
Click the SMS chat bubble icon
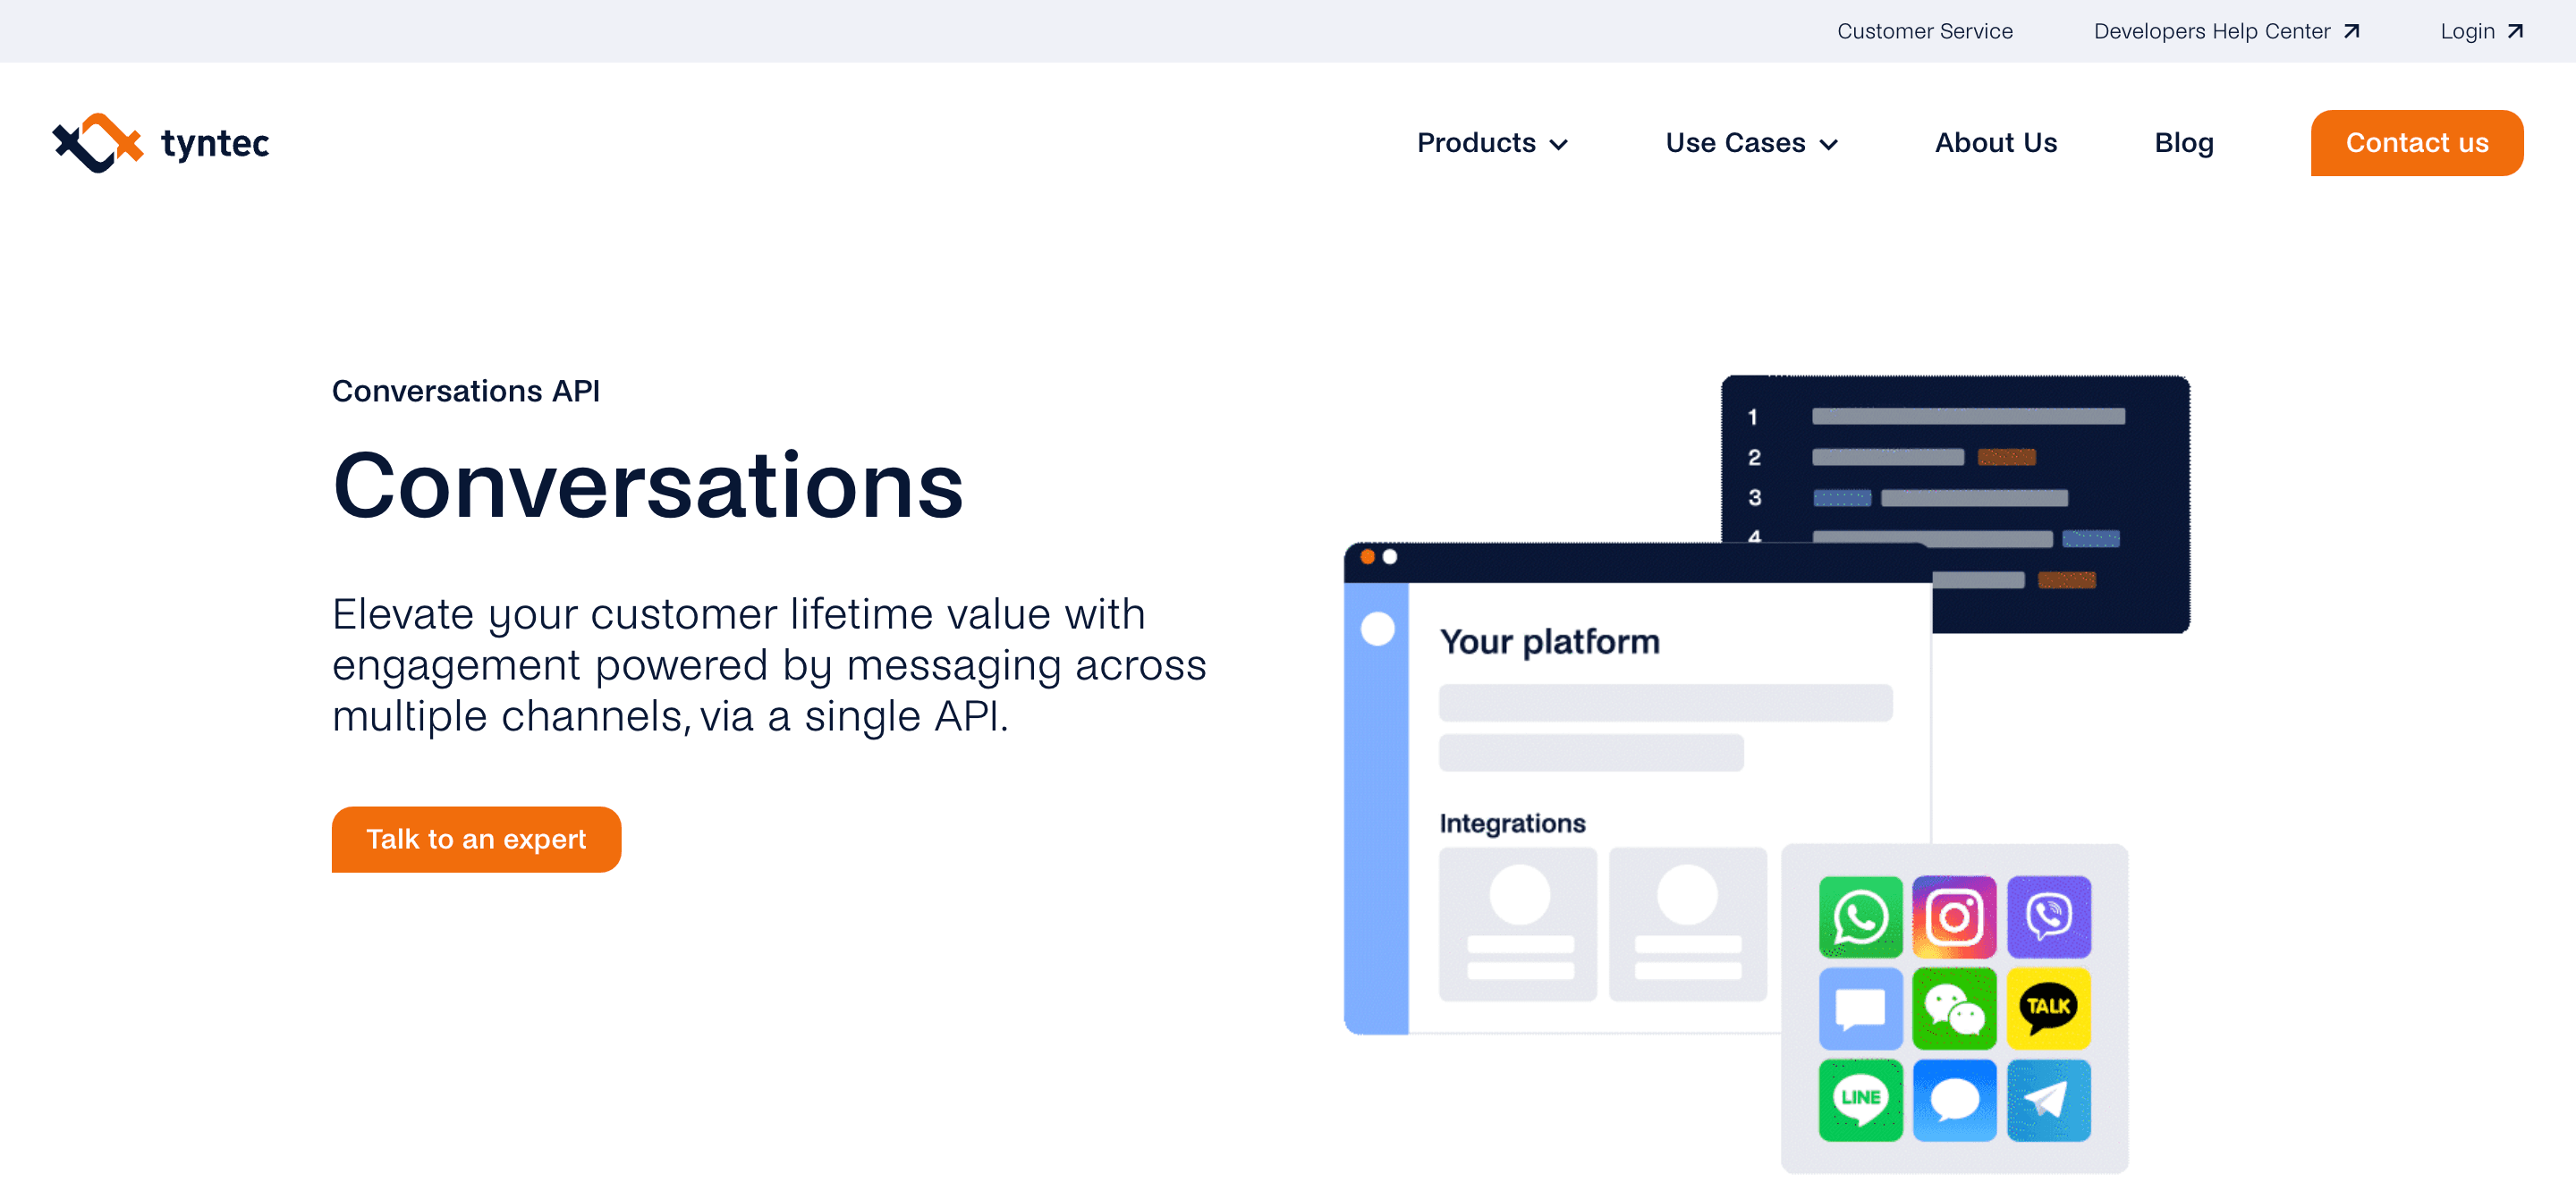coord(1860,1008)
